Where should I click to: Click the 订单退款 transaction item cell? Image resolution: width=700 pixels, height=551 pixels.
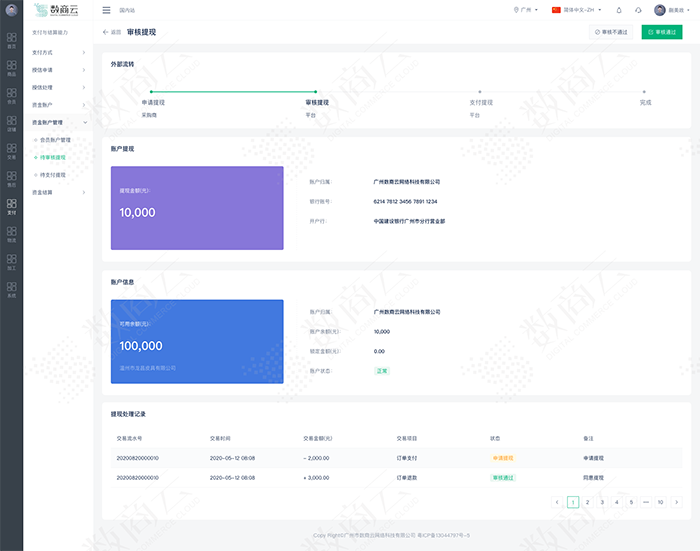click(407, 478)
